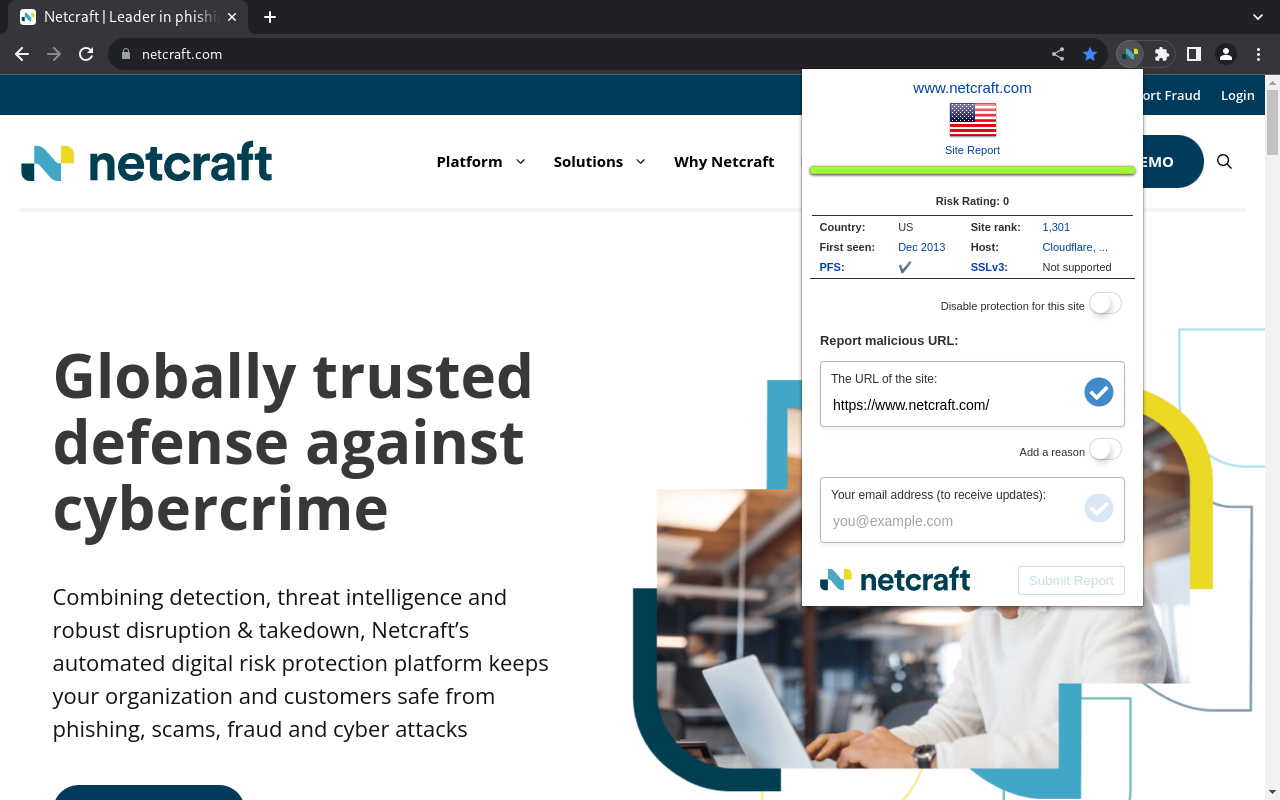1280x800 pixels.
Task: Open the Solutions navigation item
Action: coord(588,161)
